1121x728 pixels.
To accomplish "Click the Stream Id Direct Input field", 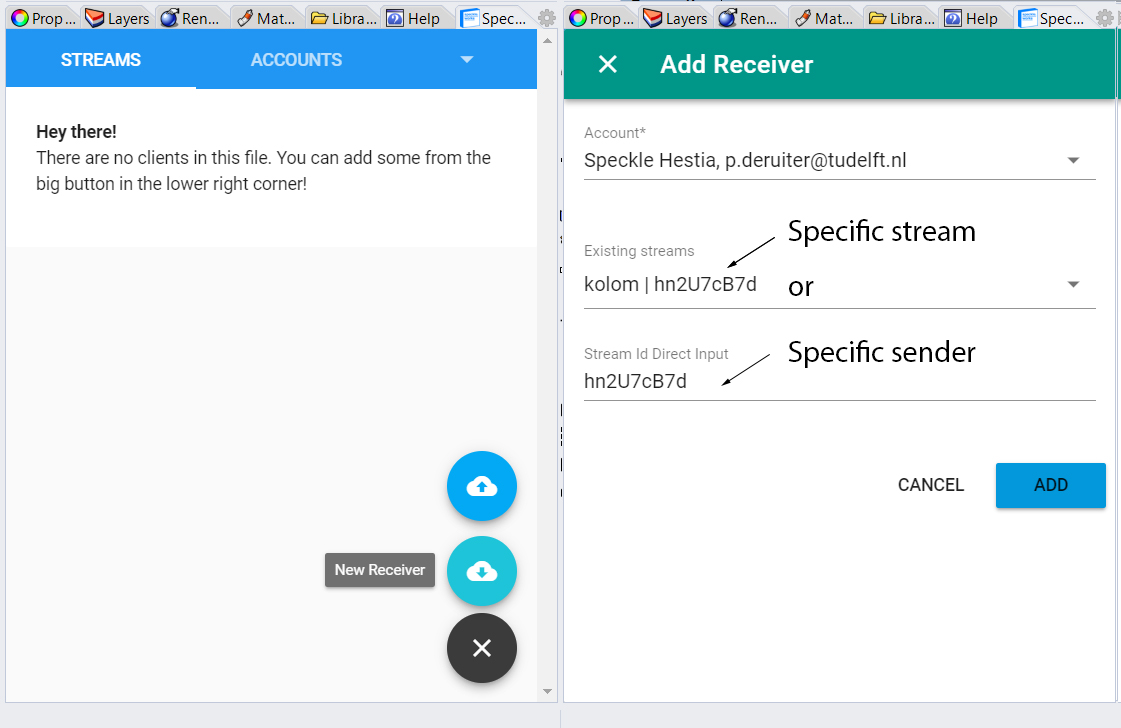I will [838, 381].
